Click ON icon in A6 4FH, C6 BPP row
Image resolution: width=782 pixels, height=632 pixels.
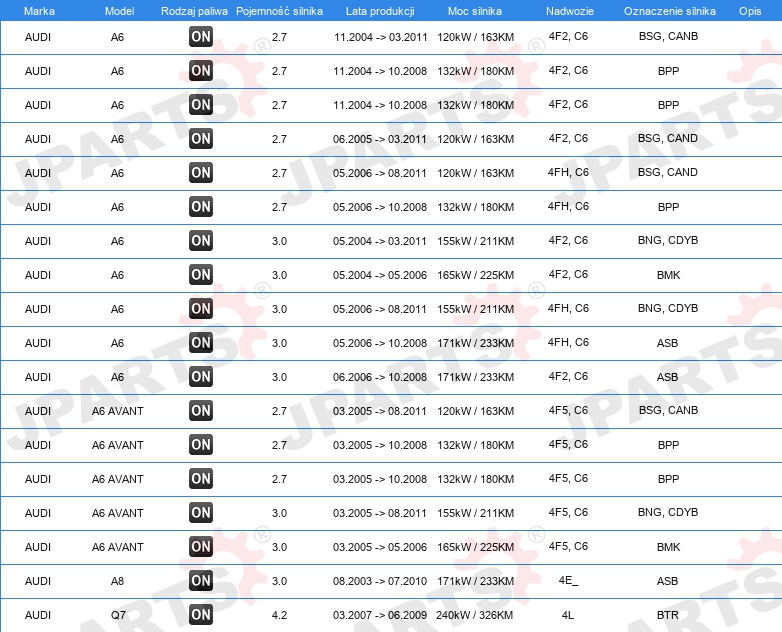201,207
